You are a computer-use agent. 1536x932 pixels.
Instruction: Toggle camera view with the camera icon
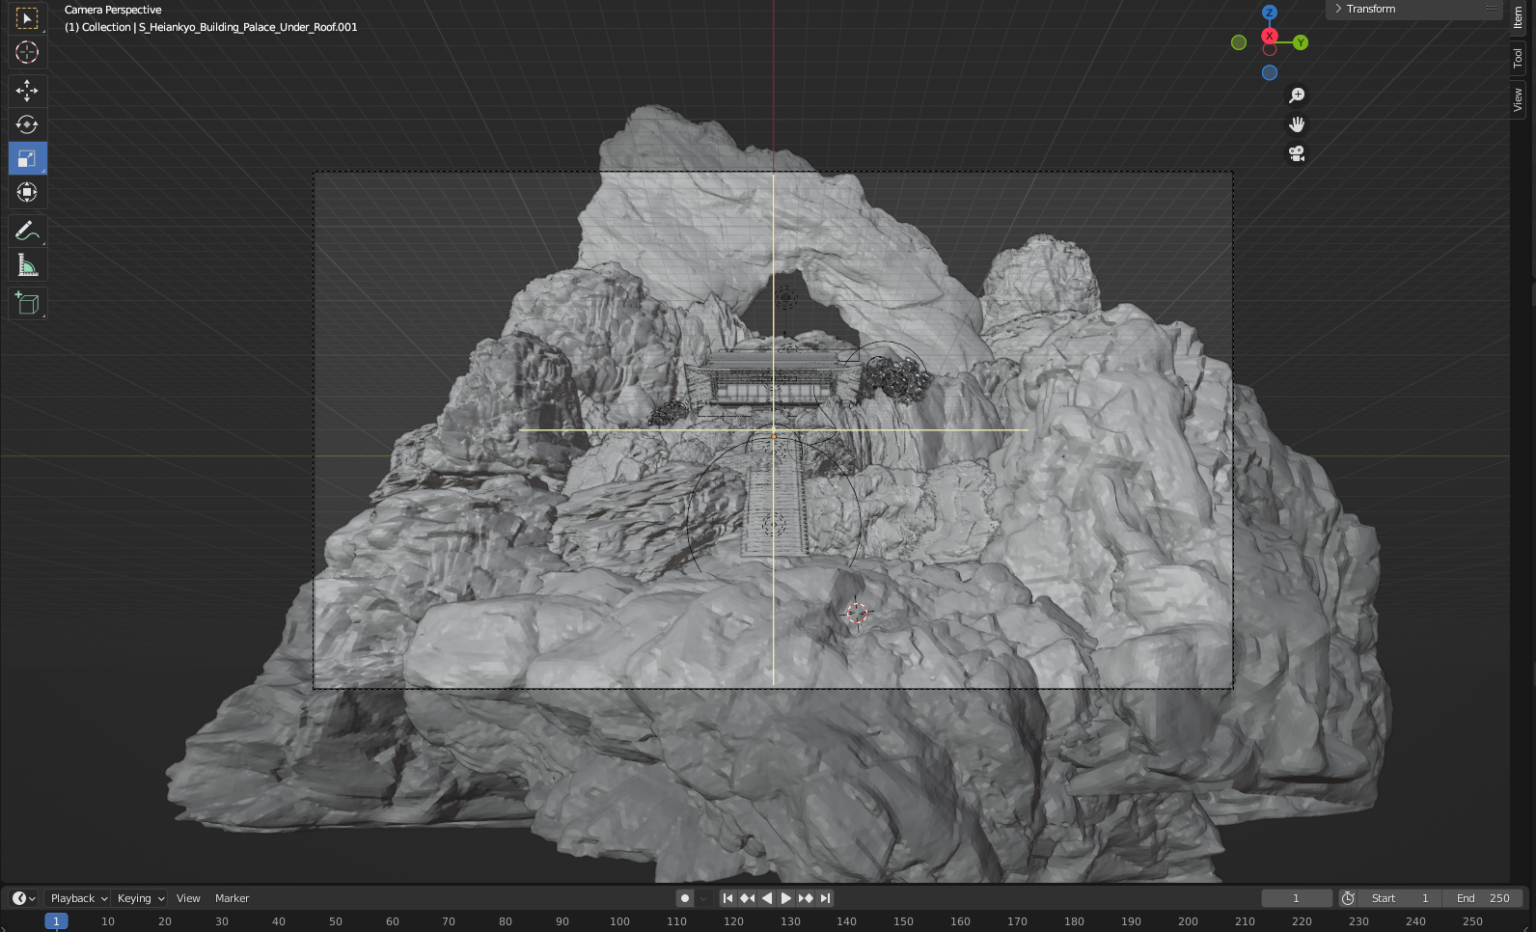(1297, 153)
